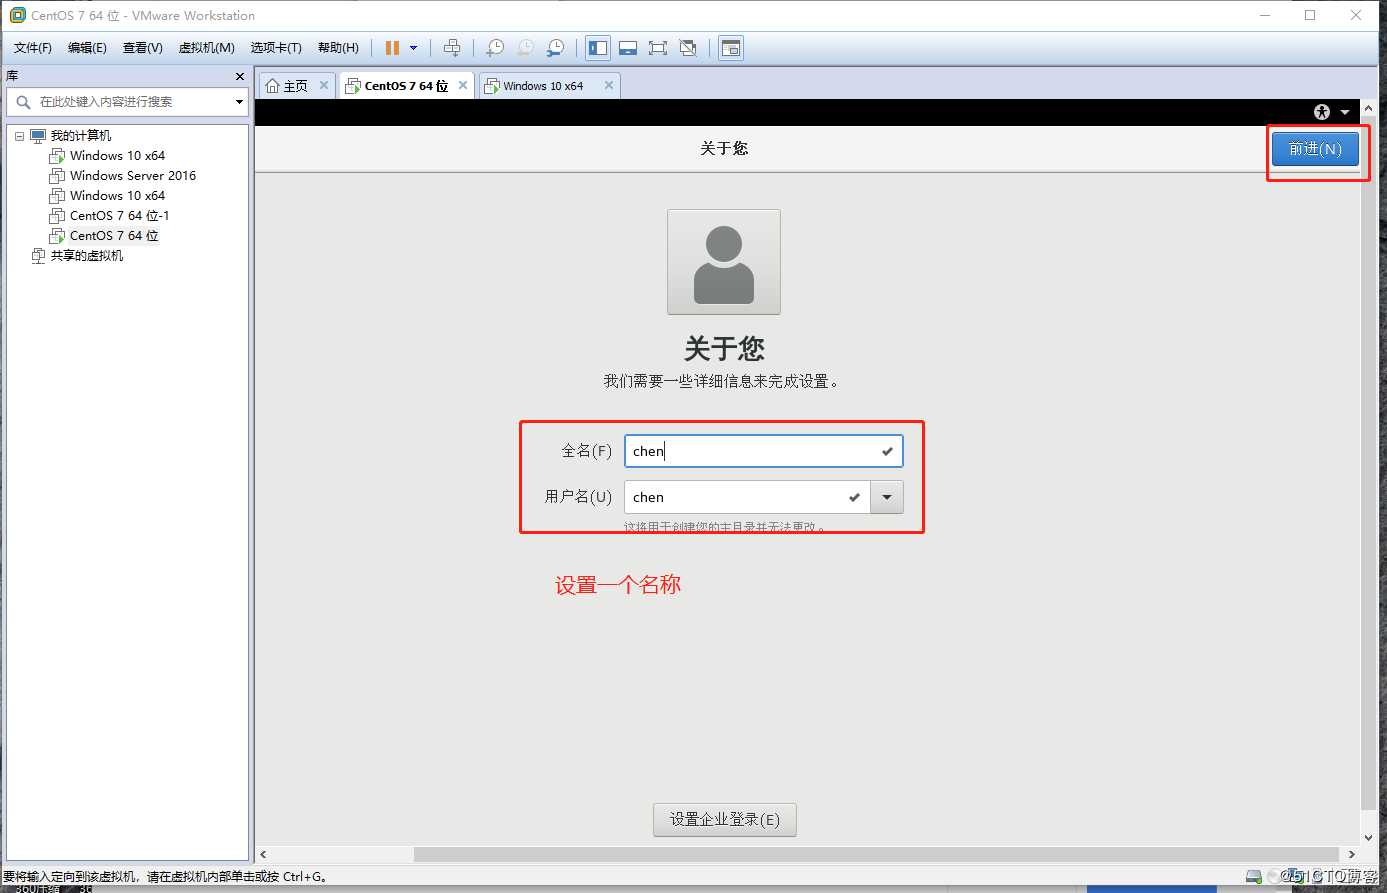Toggle the library sidebar view icon

click(598, 48)
